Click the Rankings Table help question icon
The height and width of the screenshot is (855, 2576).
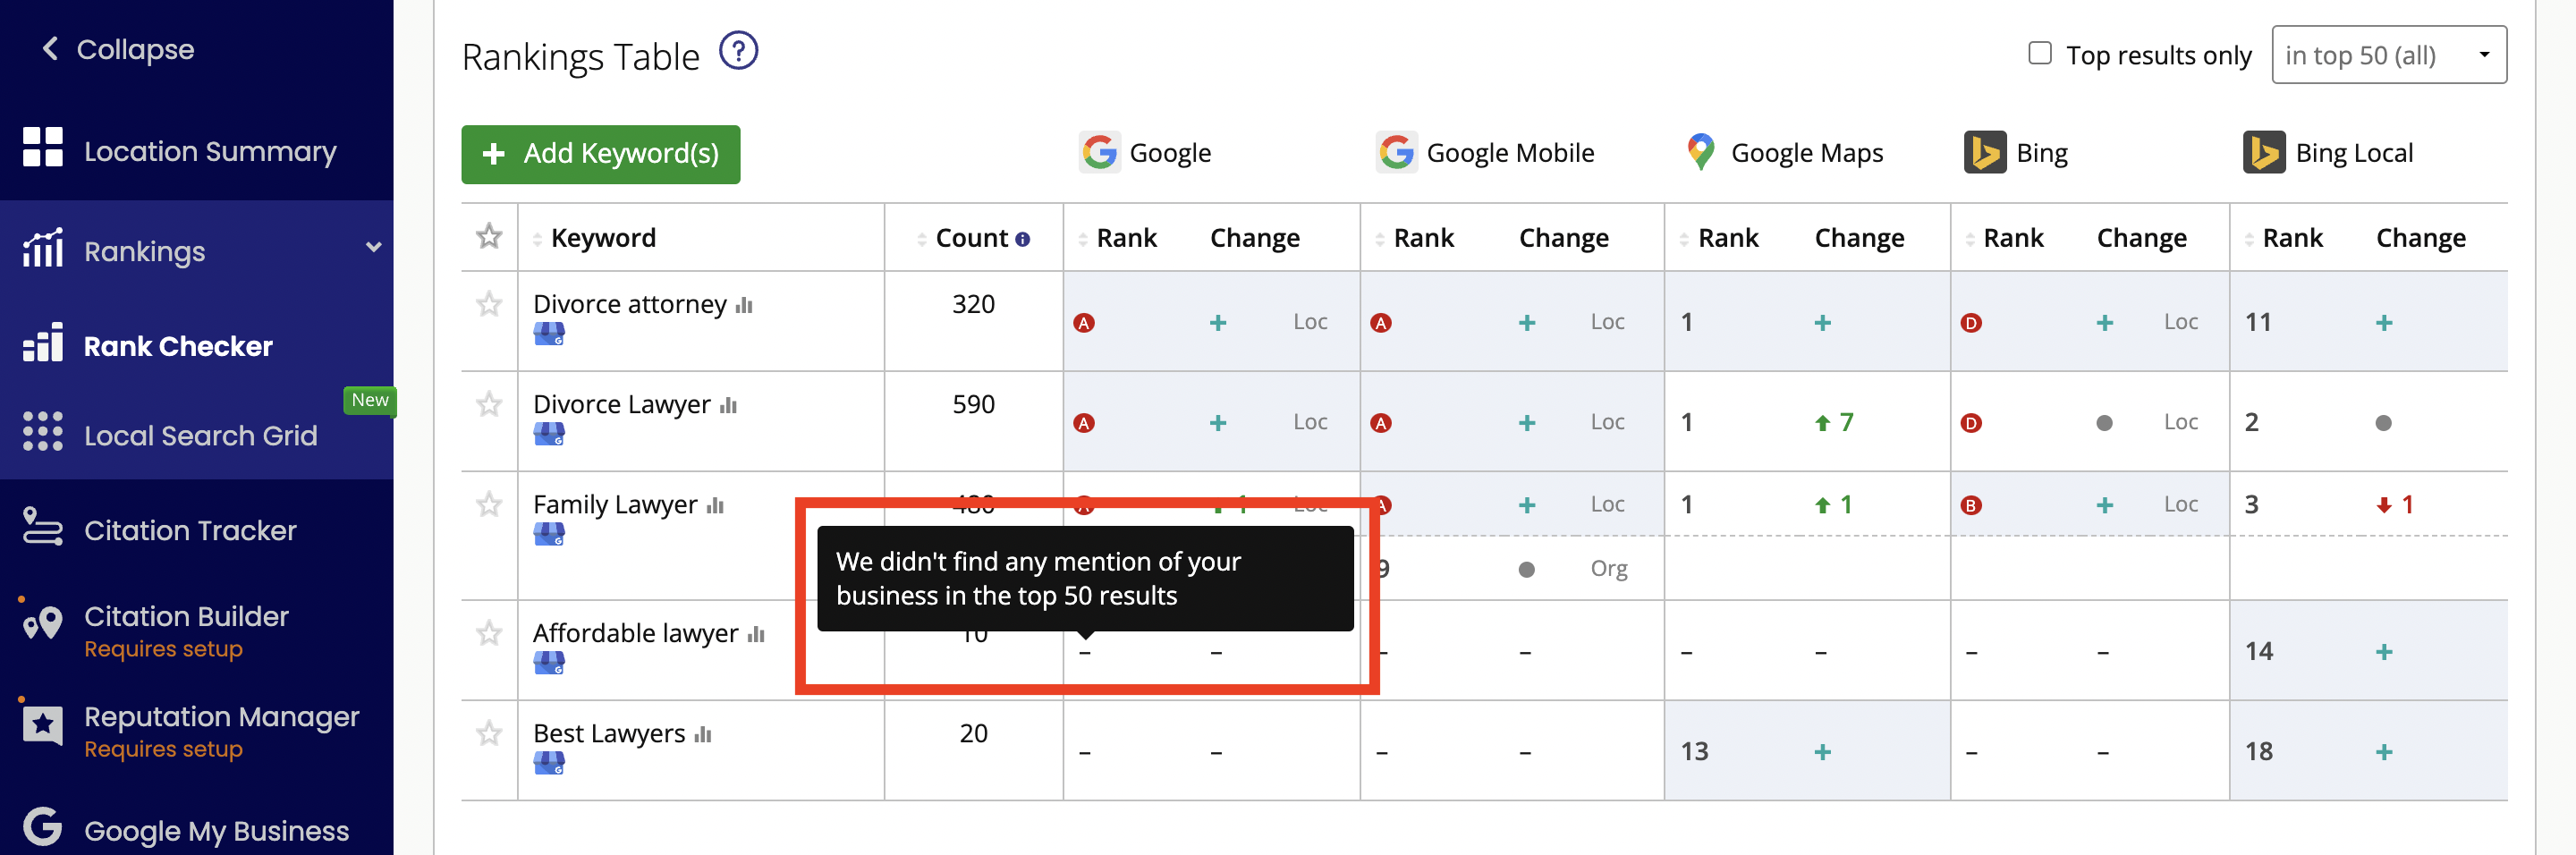738,51
